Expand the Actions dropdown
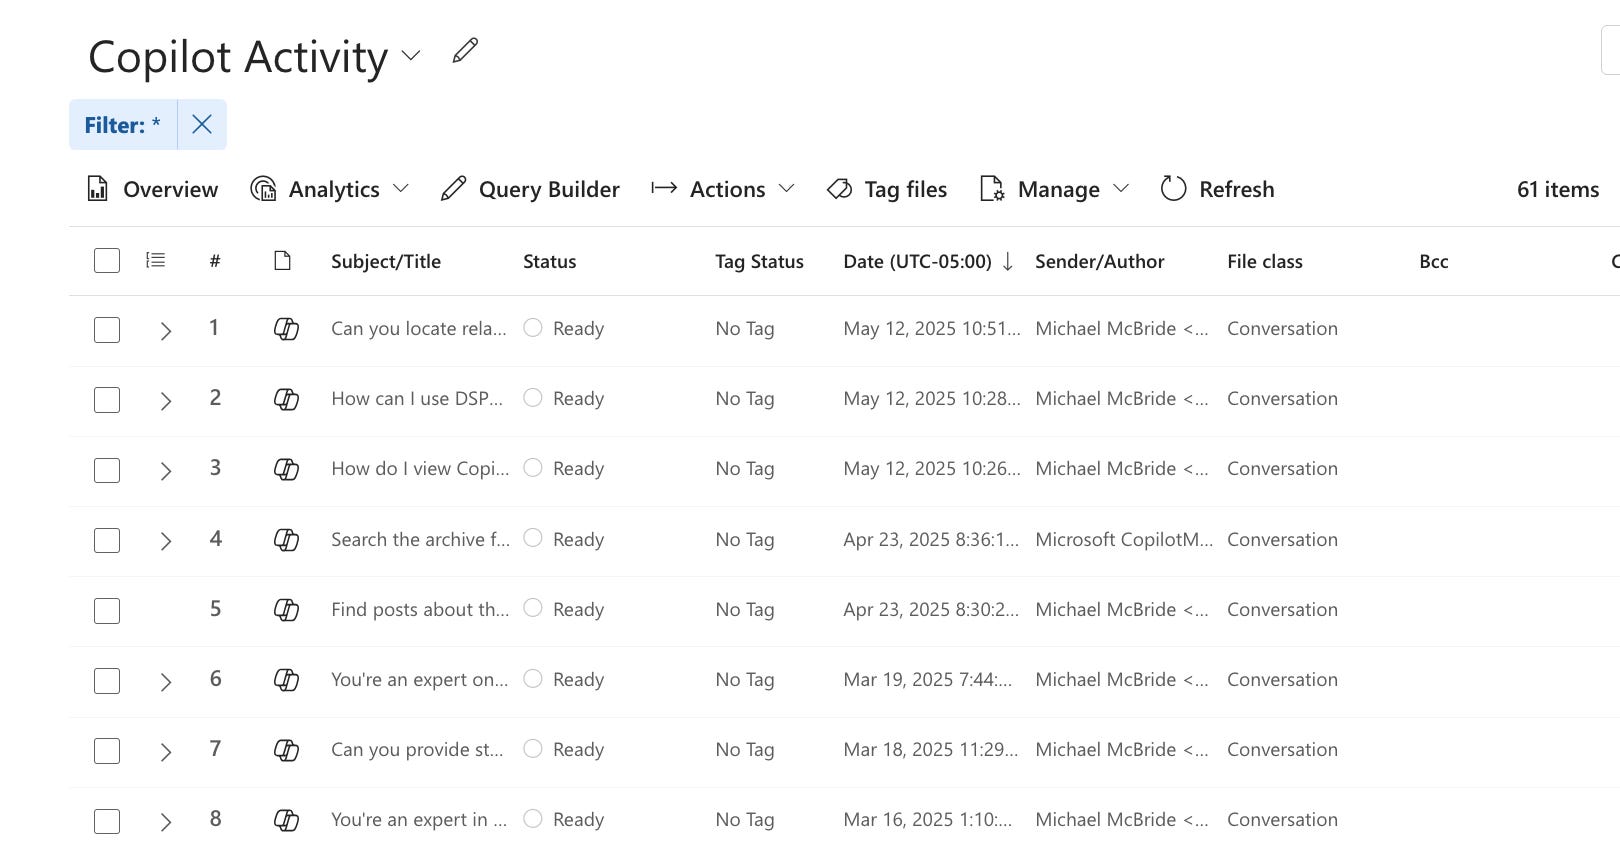The width and height of the screenshot is (1620, 852). pyautogui.click(x=723, y=189)
